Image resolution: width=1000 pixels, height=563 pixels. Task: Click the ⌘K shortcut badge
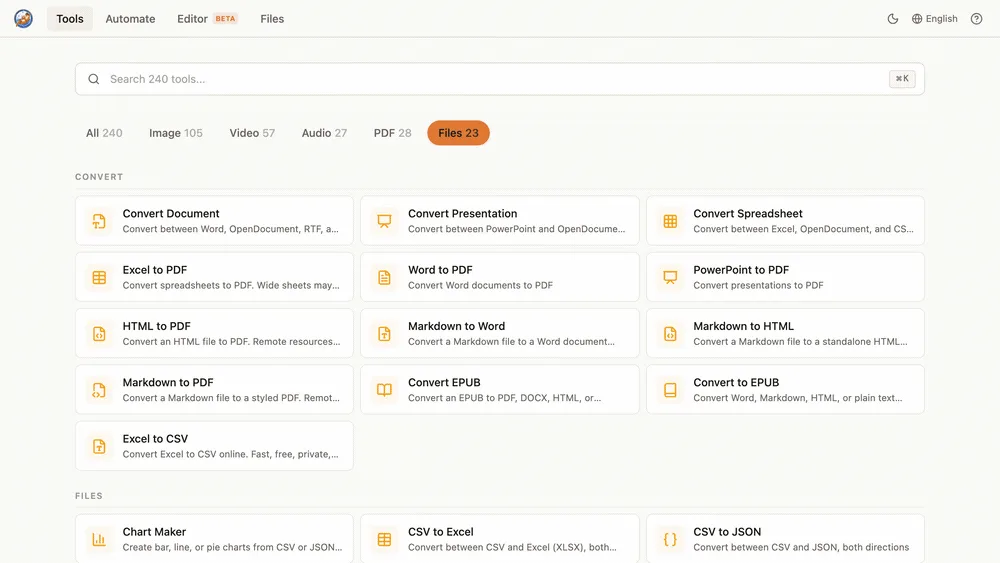(902, 78)
